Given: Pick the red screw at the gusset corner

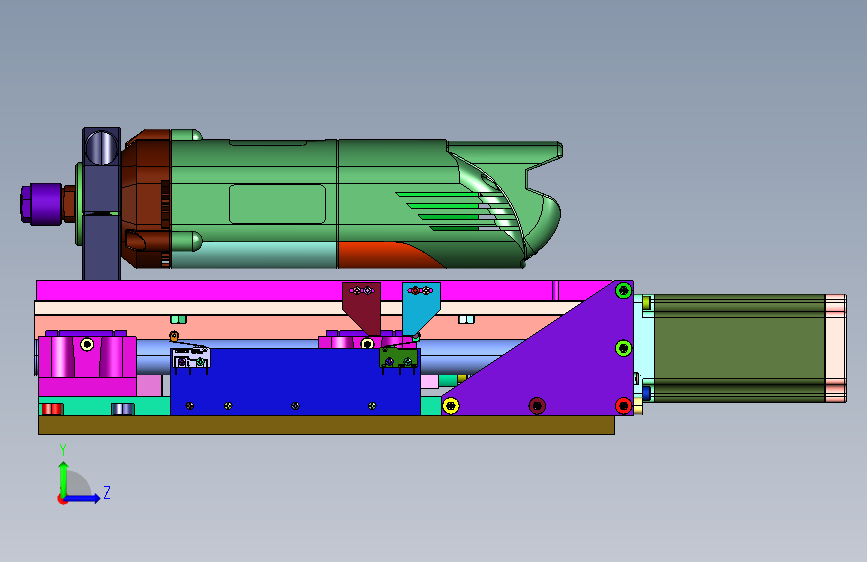Looking at the screenshot, I should pos(624,405).
